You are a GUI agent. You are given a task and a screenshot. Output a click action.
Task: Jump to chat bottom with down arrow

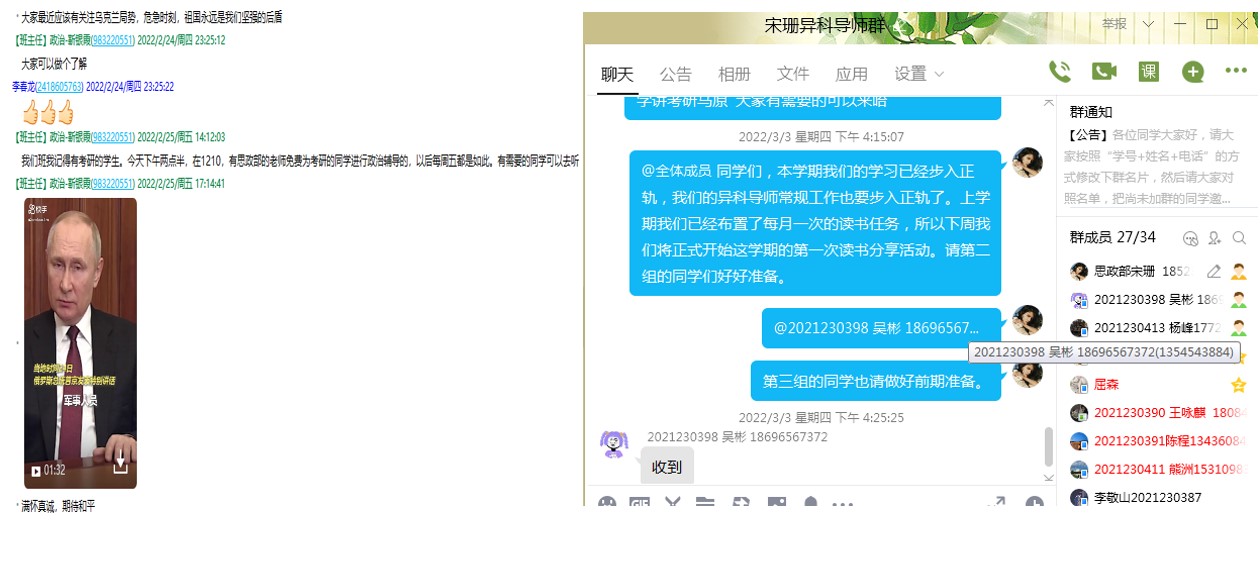click(x=1048, y=478)
